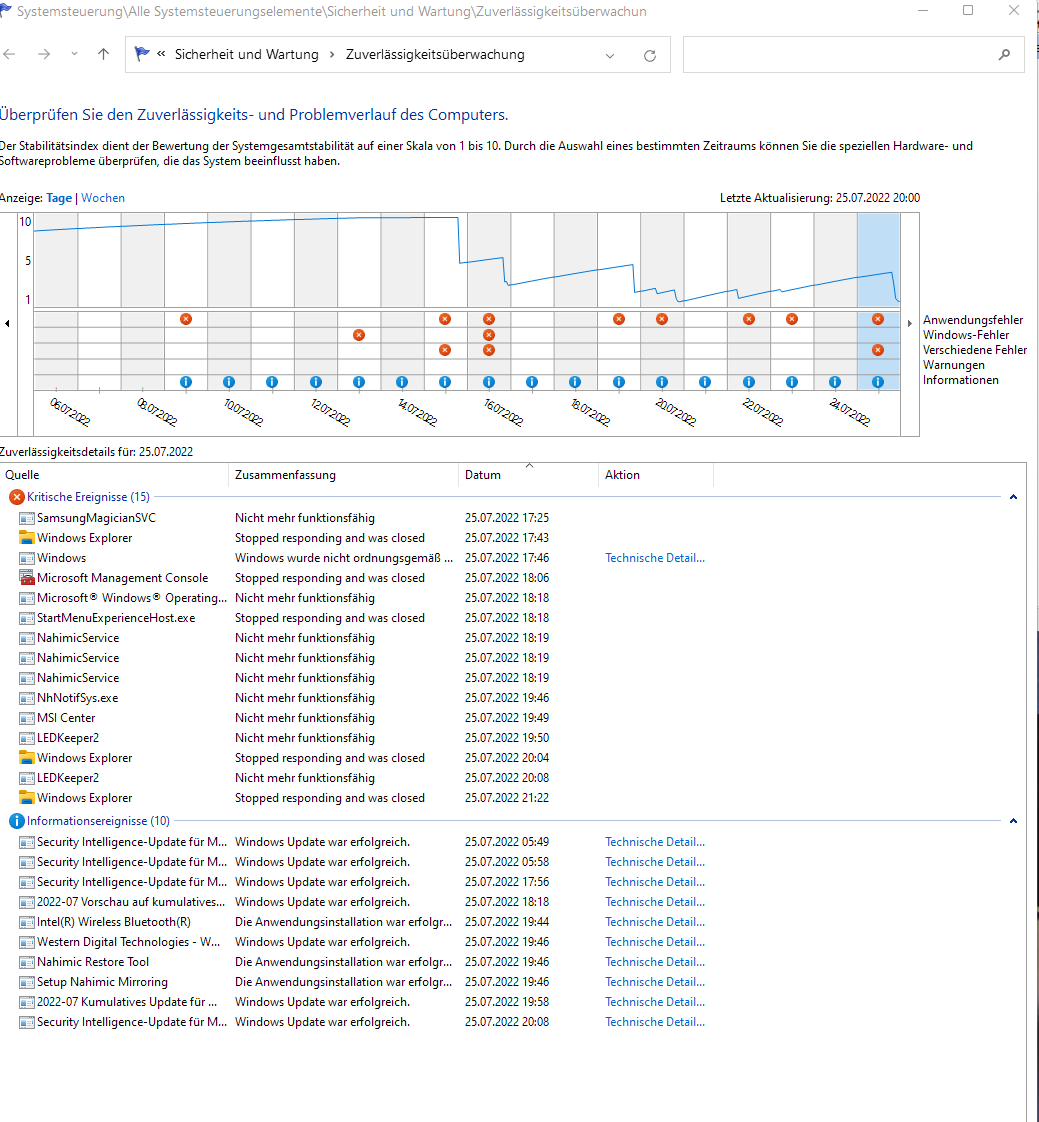Sort the list by the Zusammenfassung column
Viewport: 1039px width, 1122px height.
(343, 475)
